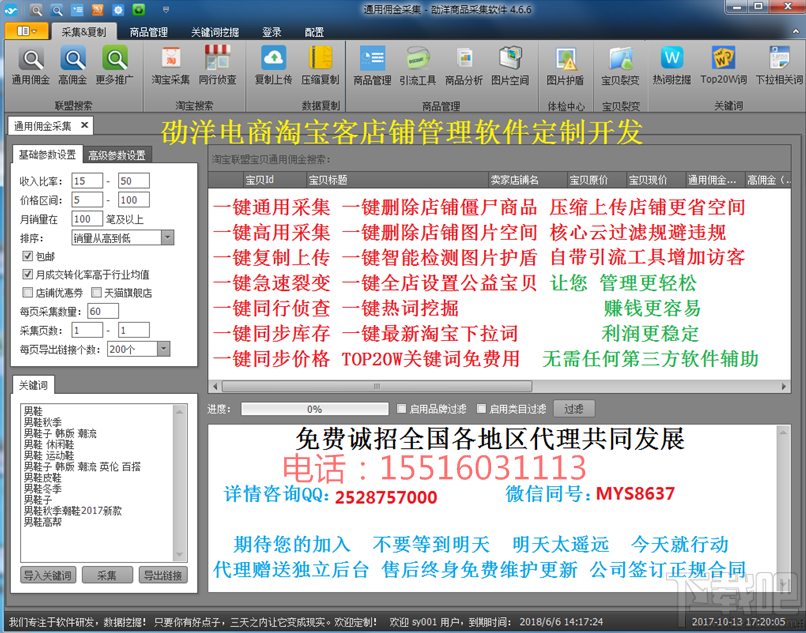Select the 高级参数设置 tab
Image resolution: width=806 pixels, height=633 pixels.
117,155
